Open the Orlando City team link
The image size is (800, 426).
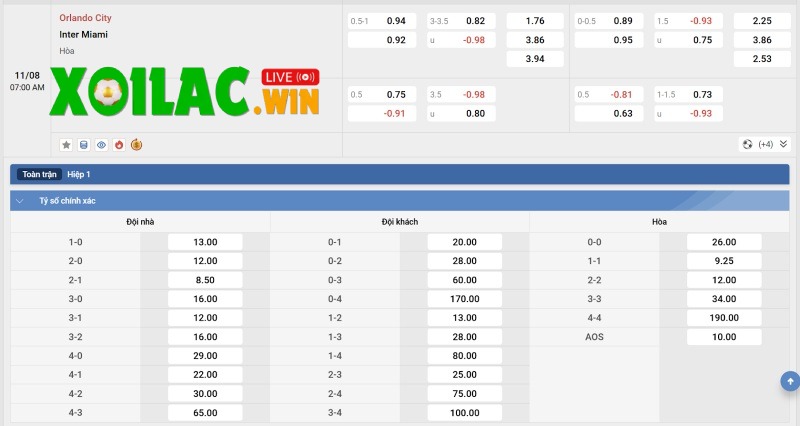tap(85, 18)
